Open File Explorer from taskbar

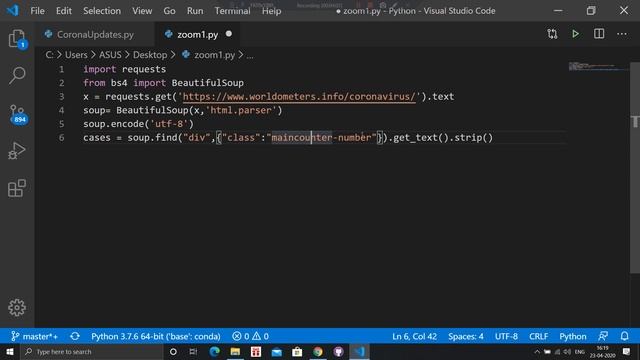[235, 351]
